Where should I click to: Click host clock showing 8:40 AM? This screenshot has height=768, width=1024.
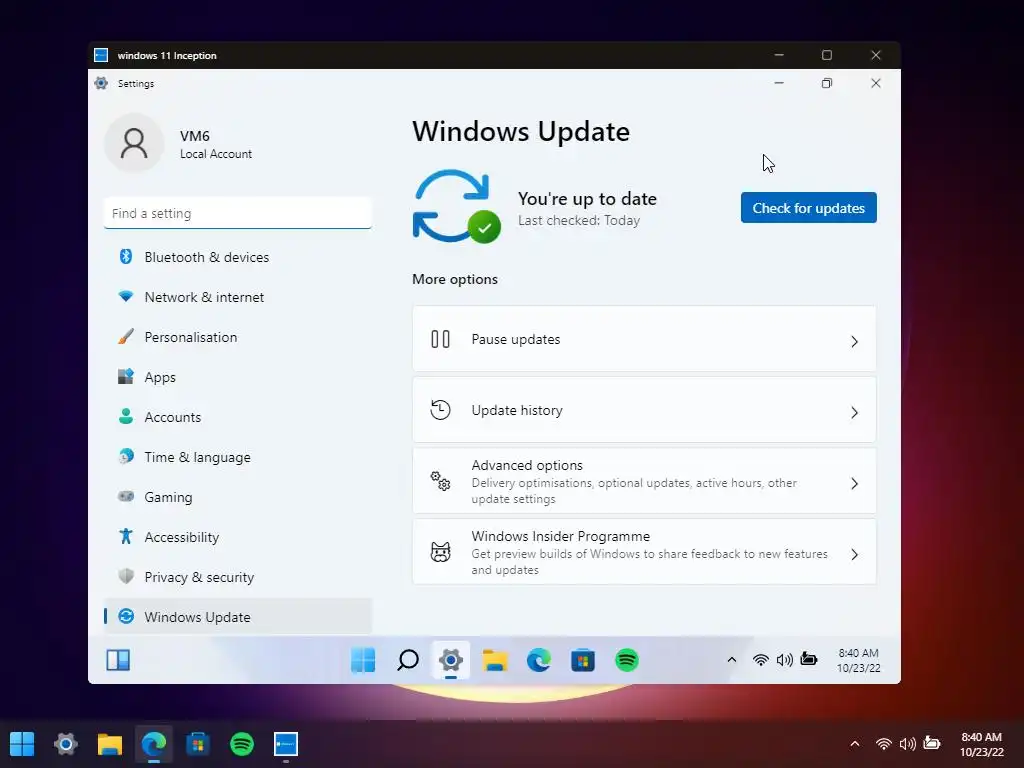(981, 744)
